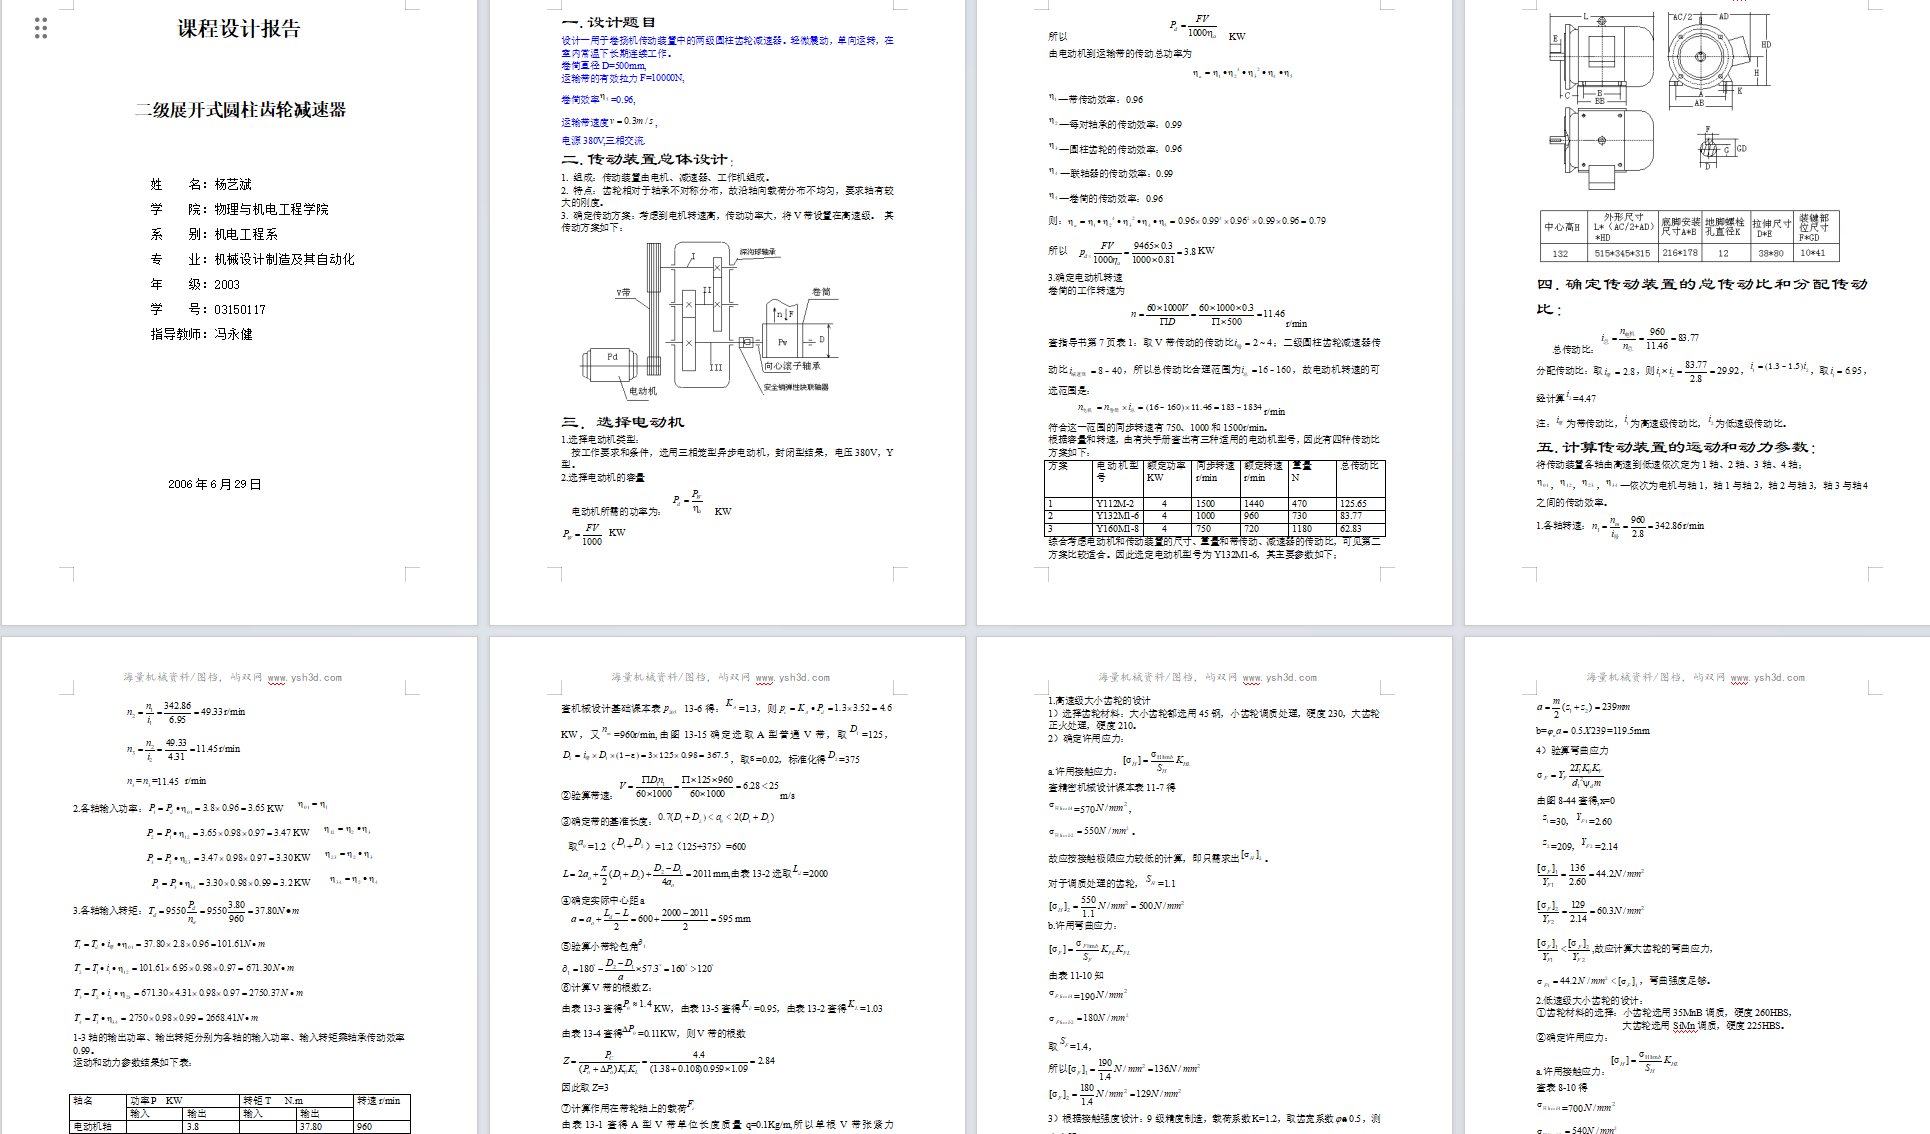Click the motor dimension drawing
Viewport: 1930px width, 1134px height.
tap(1660, 100)
